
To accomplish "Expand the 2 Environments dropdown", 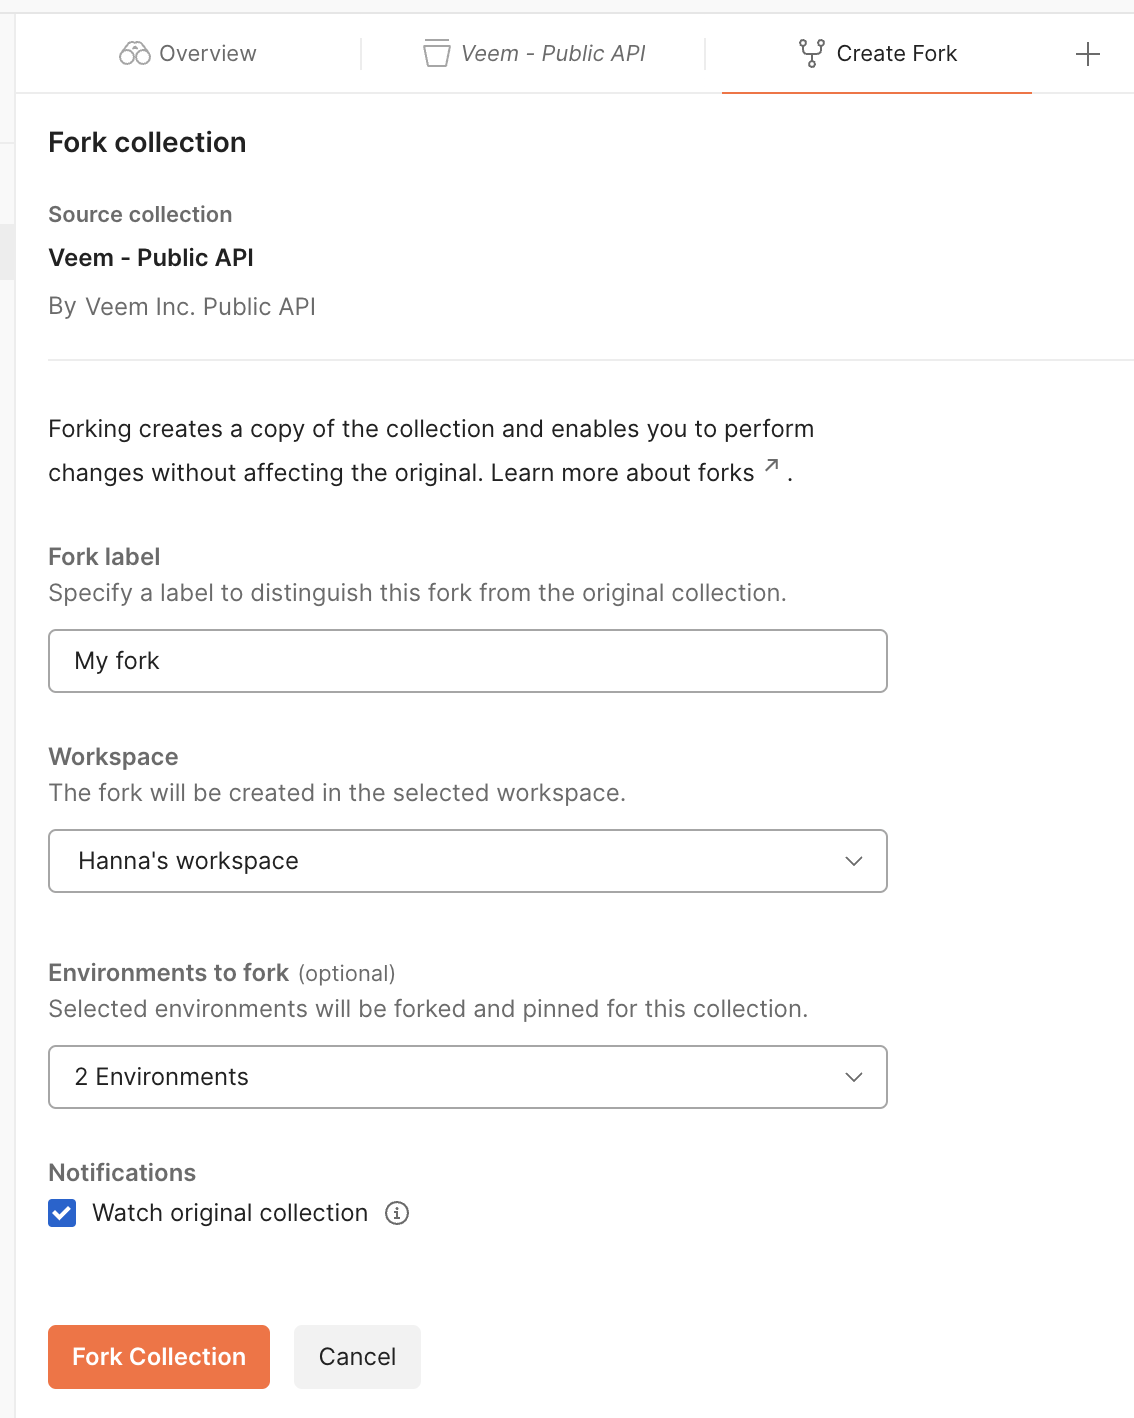I will (x=468, y=1077).
